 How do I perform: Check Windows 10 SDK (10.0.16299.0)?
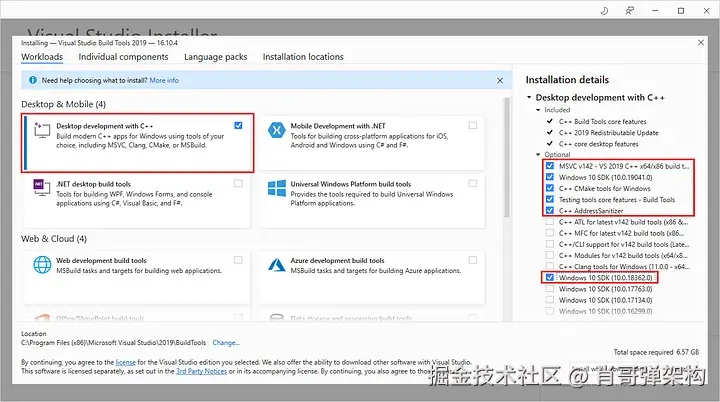[x=550, y=311]
